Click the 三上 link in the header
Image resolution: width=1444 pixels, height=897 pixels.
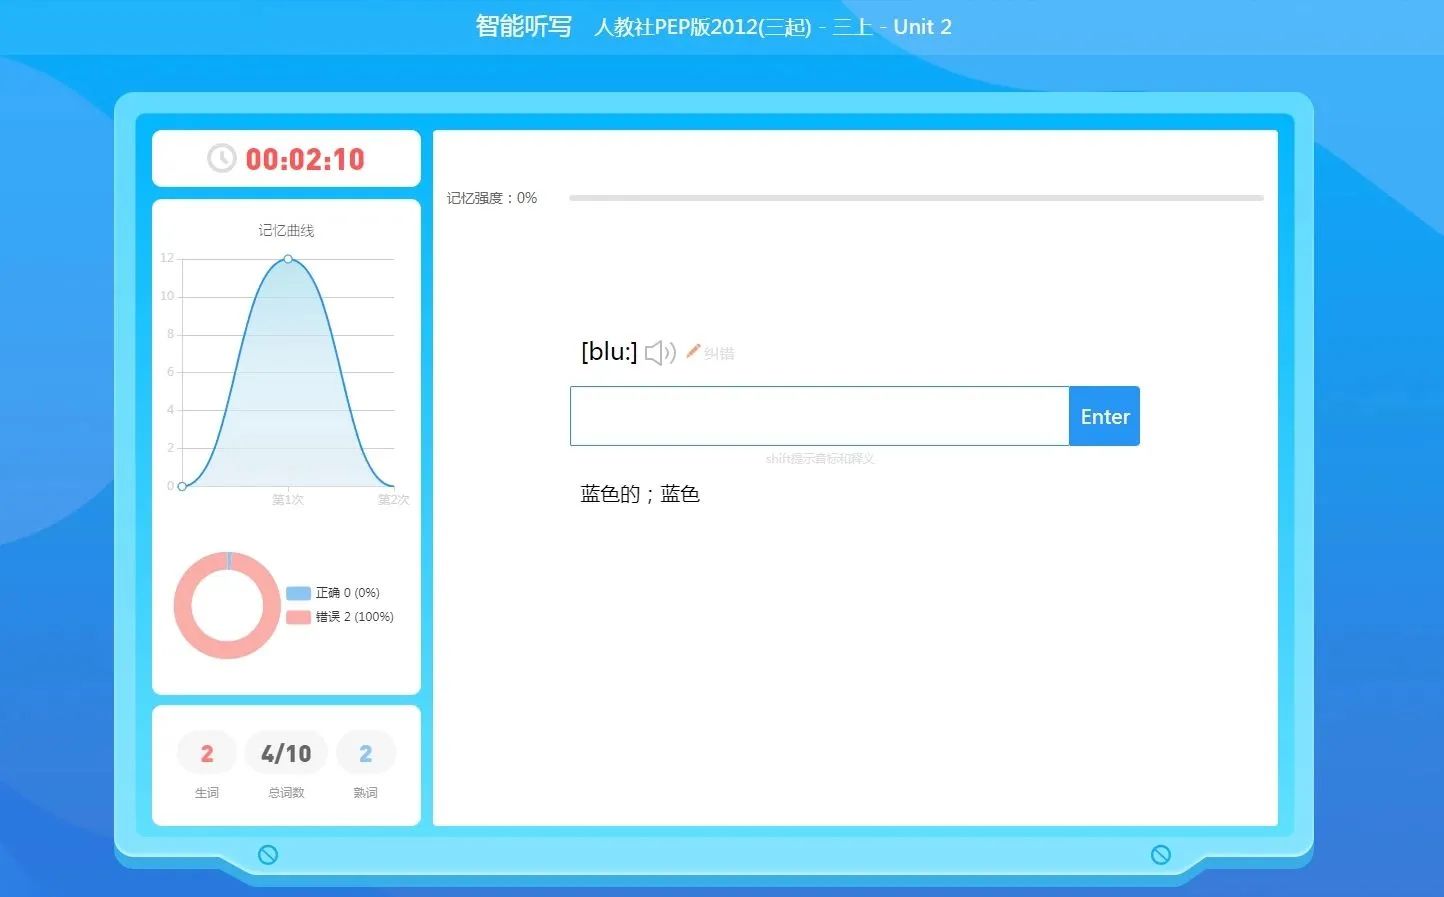tap(852, 27)
